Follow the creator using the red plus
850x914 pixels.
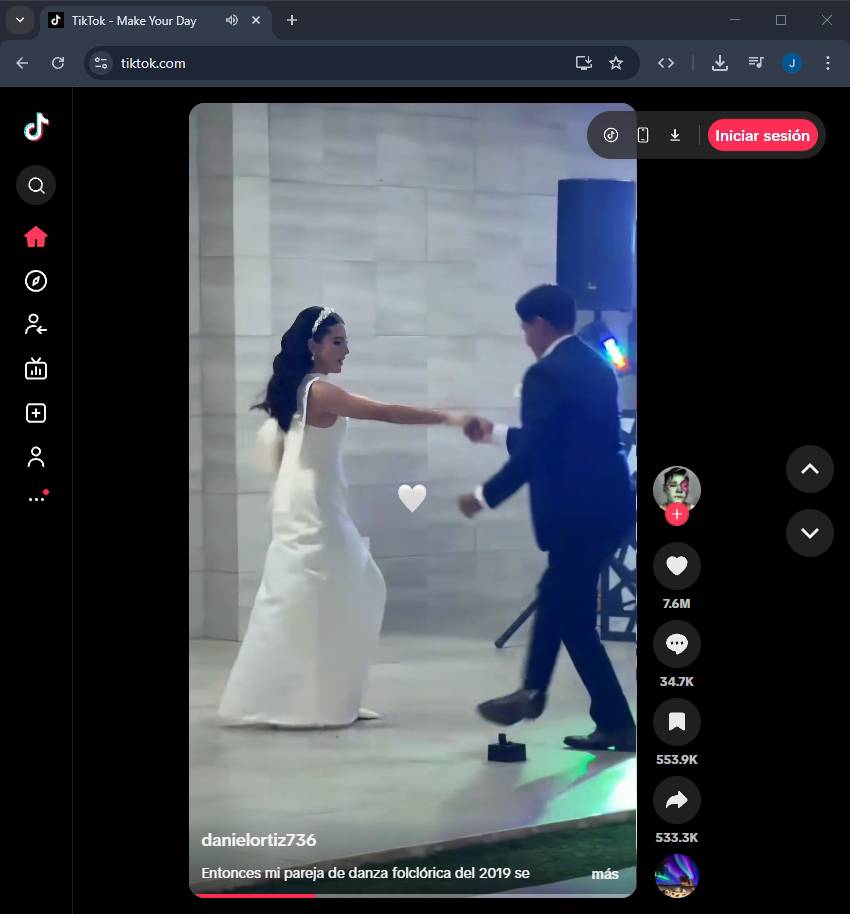(677, 515)
